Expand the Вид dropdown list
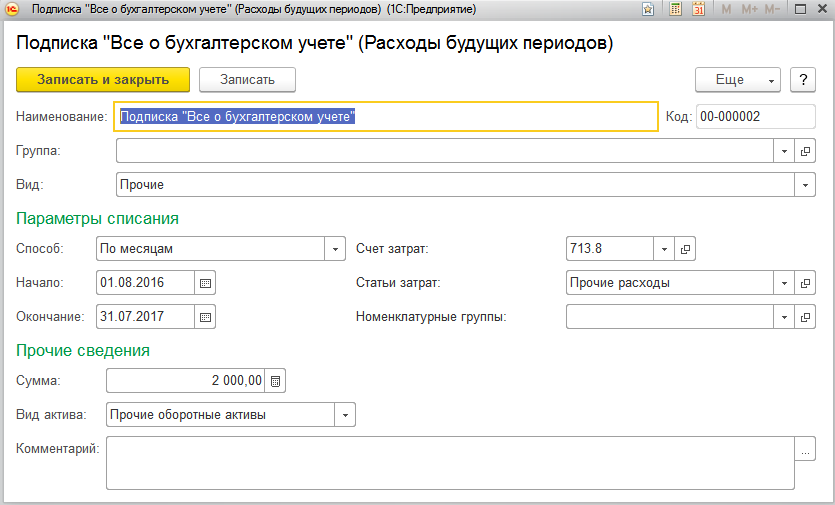Image resolution: width=835 pixels, height=505 pixels. point(806,185)
